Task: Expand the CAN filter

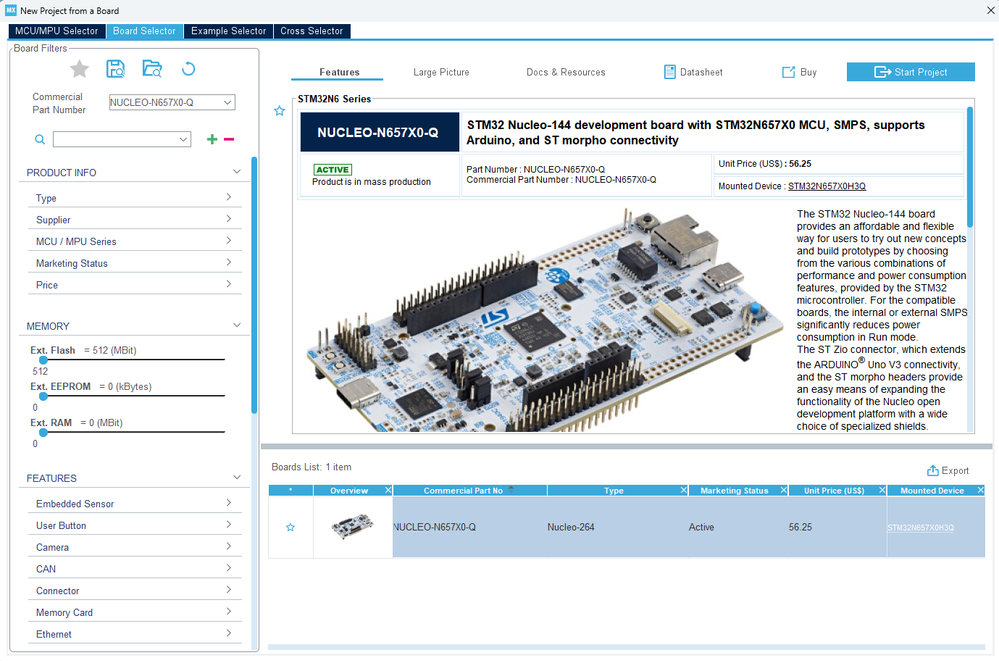Action: (x=229, y=568)
